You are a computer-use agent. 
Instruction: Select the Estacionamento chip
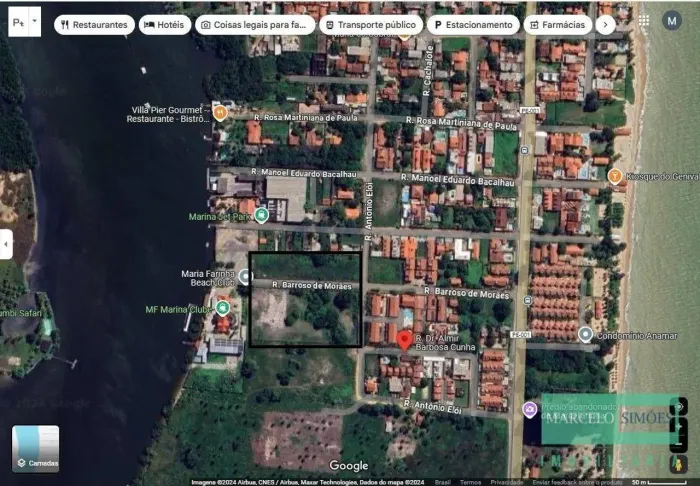(473, 25)
